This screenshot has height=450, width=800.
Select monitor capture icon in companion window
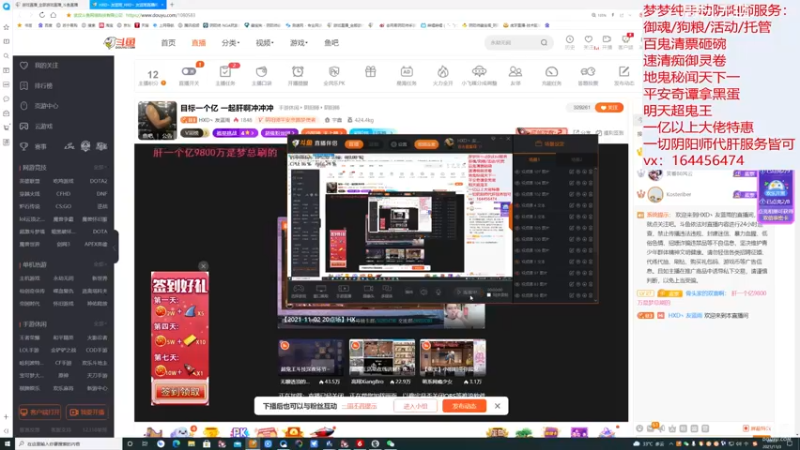point(321,290)
